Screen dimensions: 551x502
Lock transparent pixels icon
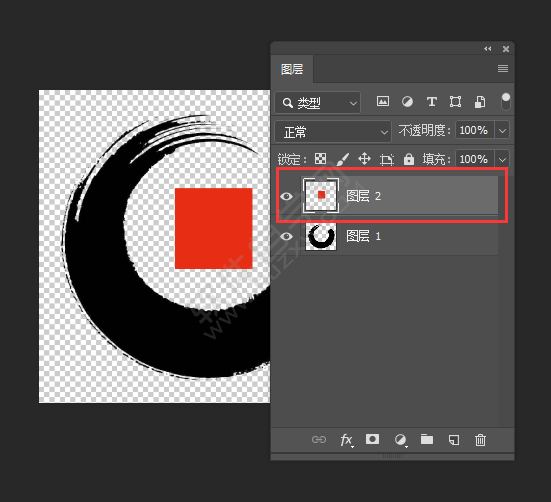[x=320, y=159]
